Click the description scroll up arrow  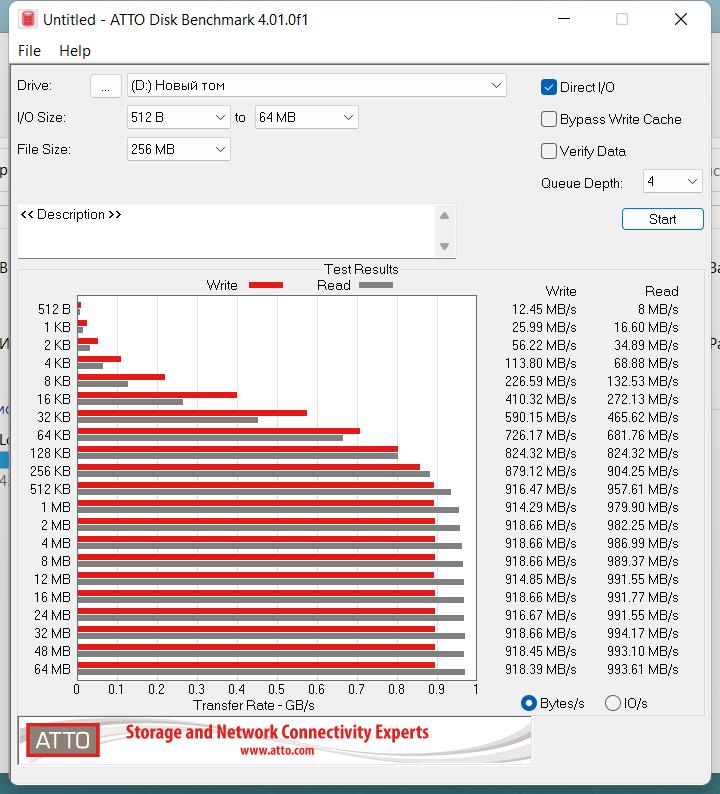445,216
